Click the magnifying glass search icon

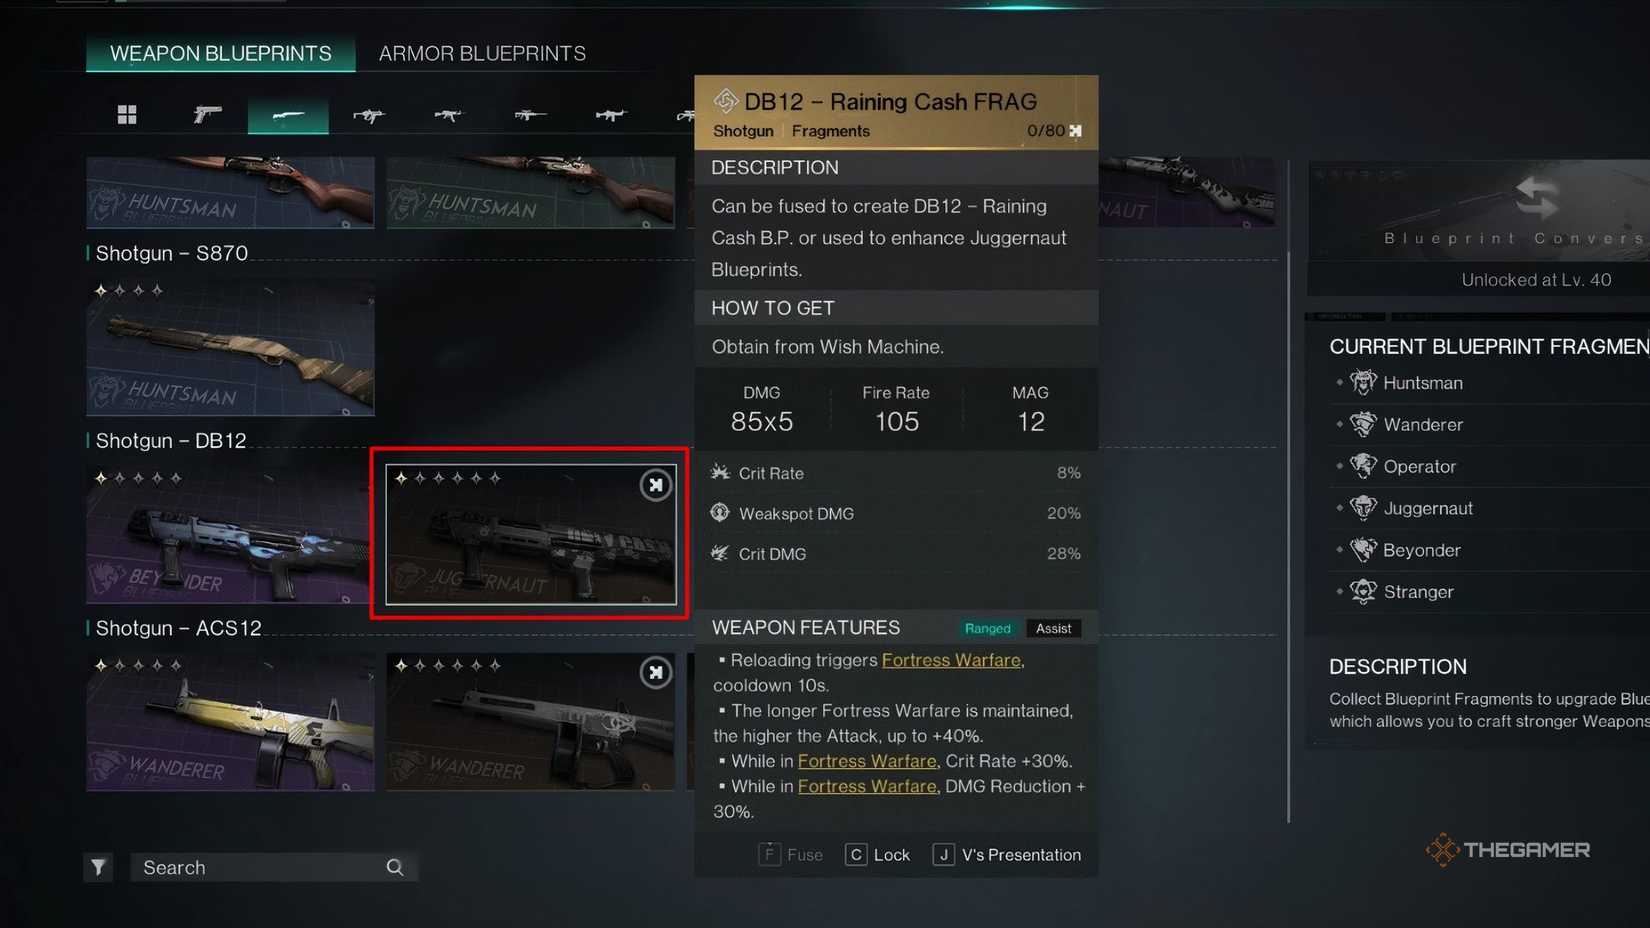pyautogui.click(x=395, y=867)
